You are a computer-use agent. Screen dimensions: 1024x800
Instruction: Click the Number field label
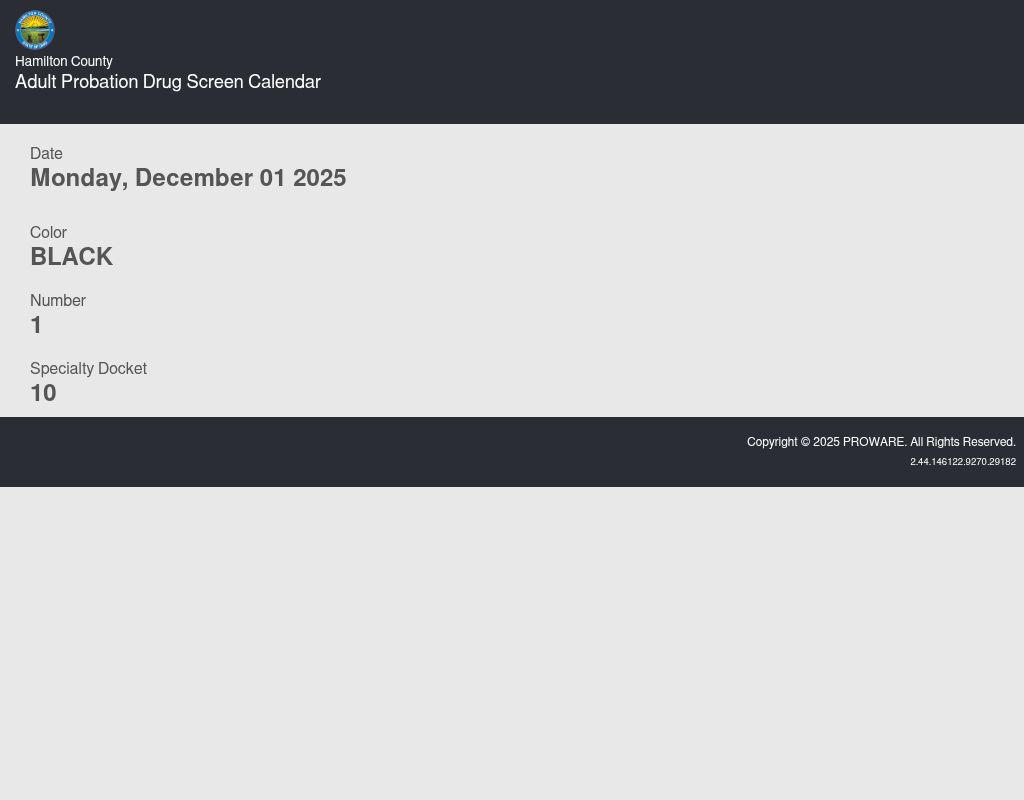pyautogui.click(x=58, y=301)
